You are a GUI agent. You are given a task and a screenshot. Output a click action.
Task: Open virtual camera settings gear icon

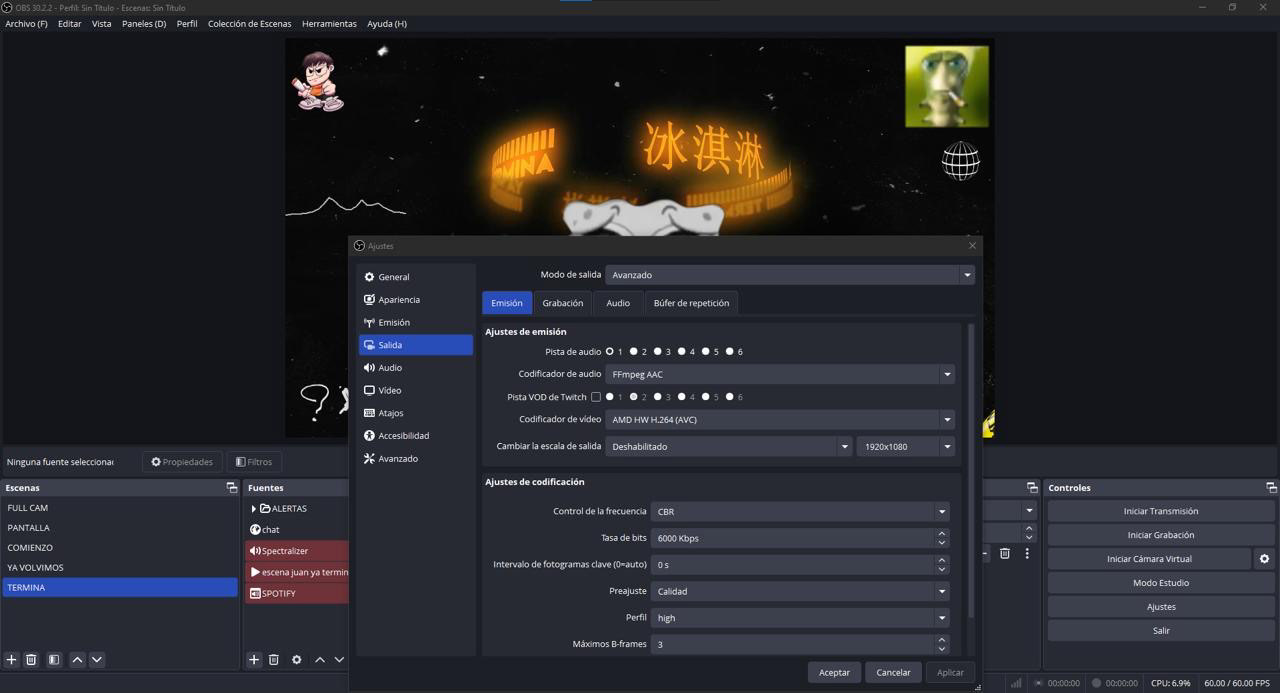pos(1264,559)
